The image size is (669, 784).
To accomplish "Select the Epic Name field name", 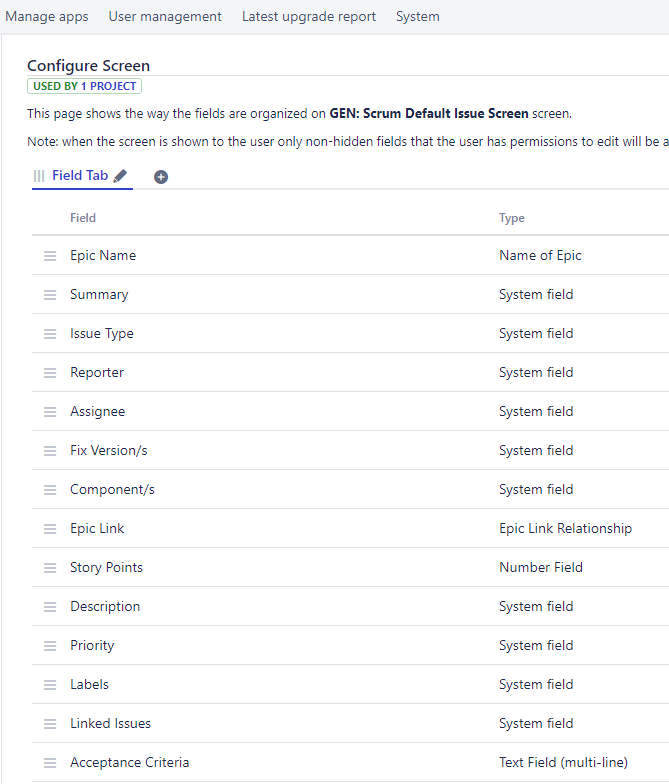I will (103, 256).
